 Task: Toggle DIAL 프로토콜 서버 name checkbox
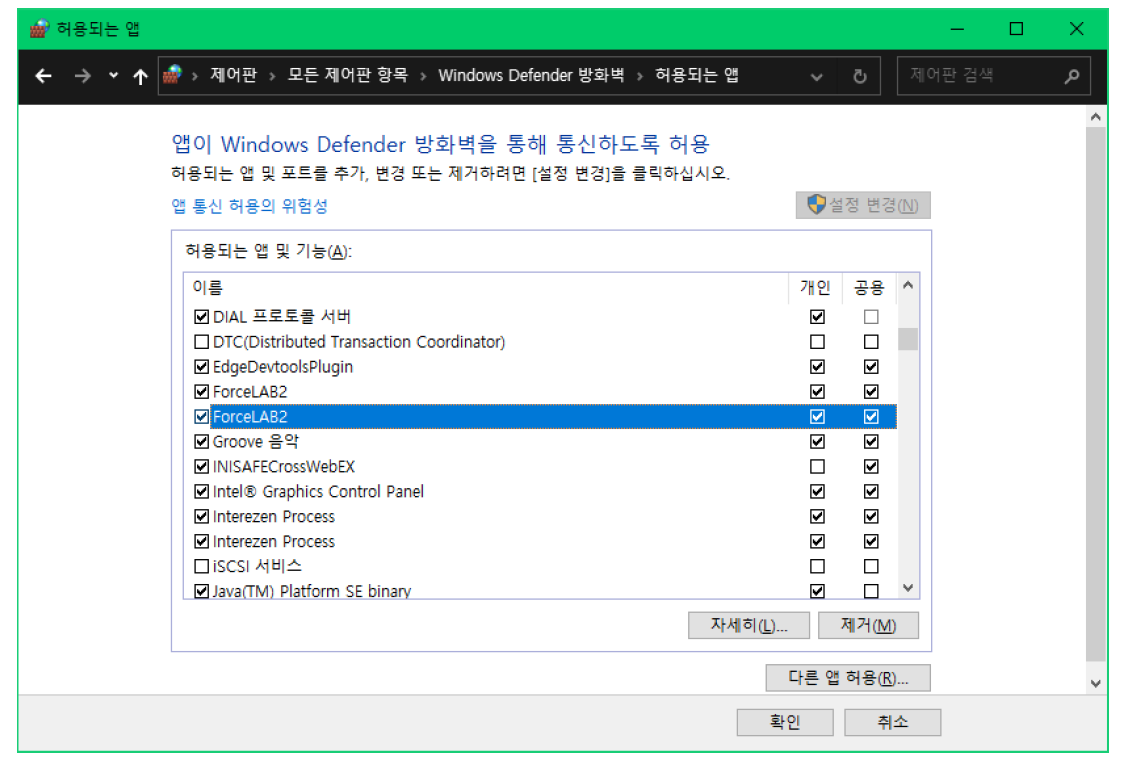pyautogui.click(x=202, y=316)
